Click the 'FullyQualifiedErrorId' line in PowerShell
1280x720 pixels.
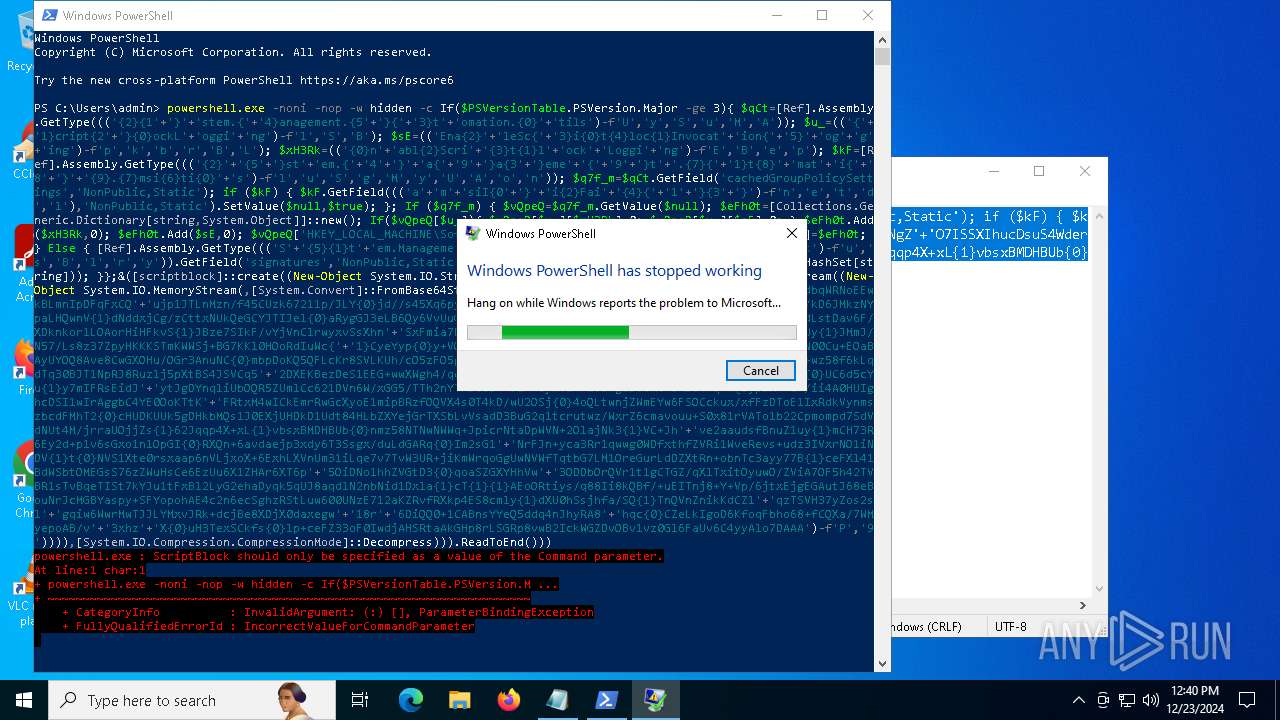[x=268, y=626]
